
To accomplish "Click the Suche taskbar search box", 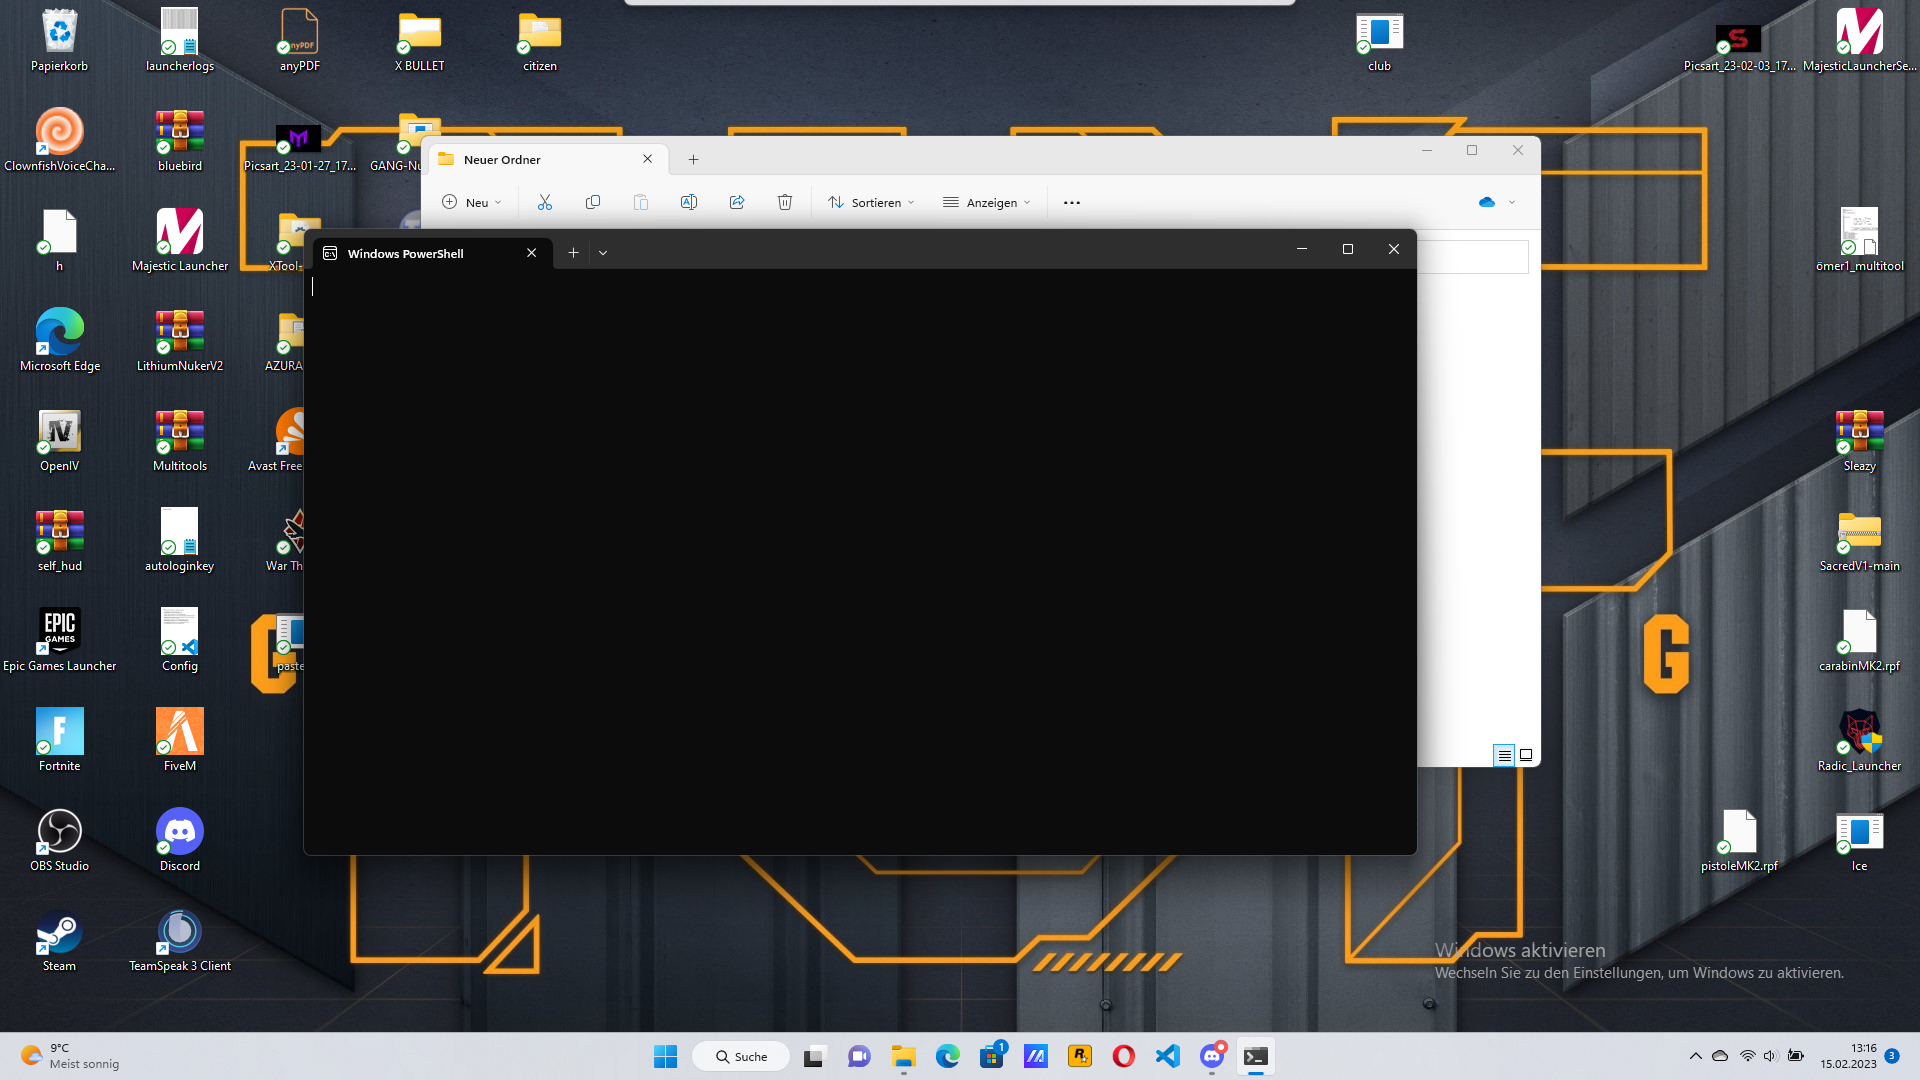I will tap(741, 1056).
